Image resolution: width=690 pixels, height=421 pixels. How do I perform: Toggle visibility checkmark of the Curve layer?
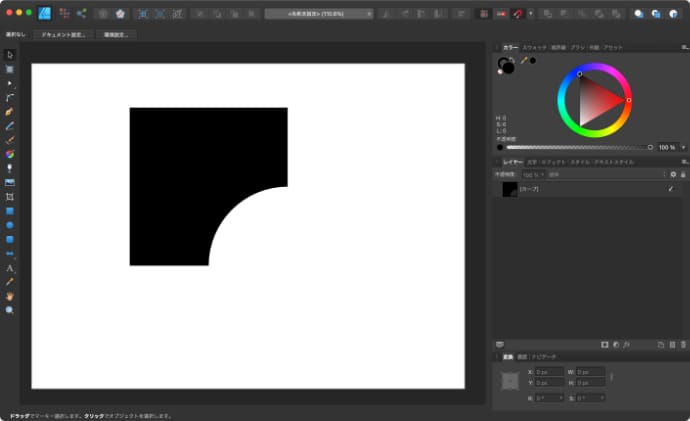[x=670, y=189]
